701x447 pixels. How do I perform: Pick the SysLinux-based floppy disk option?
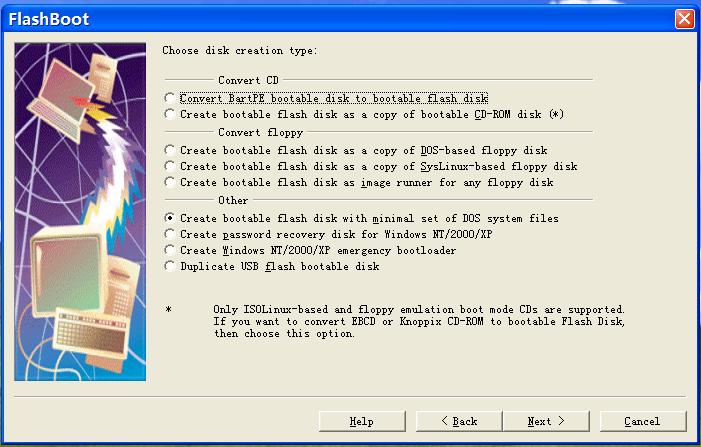tap(170, 167)
